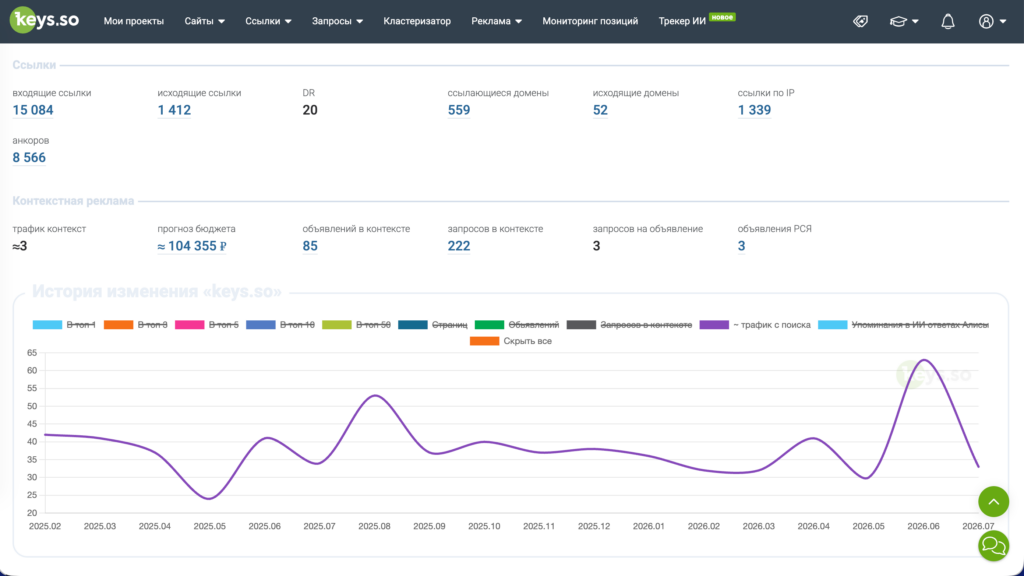Click трафик контекст value ≈3
This screenshot has height=576, width=1024.
(x=20, y=246)
